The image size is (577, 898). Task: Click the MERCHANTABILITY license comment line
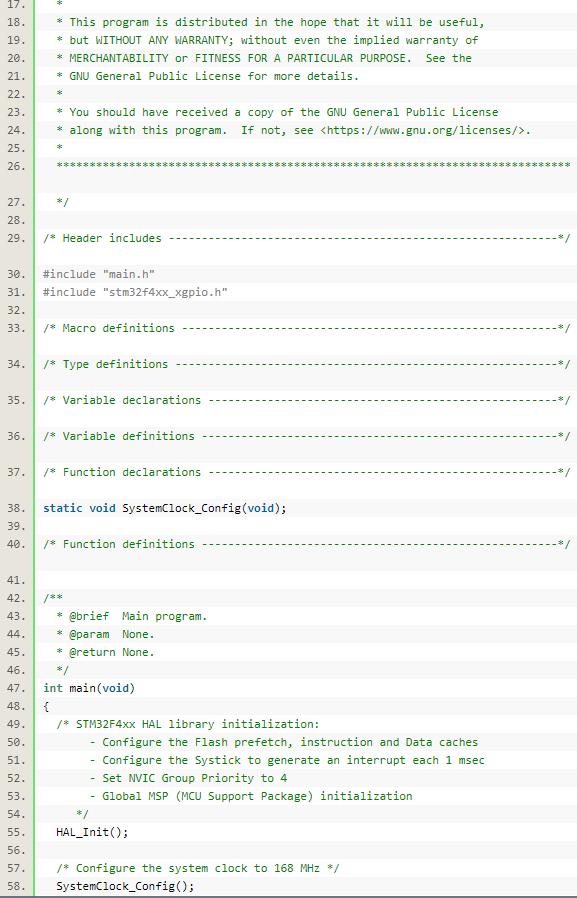click(x=264, y=58)
